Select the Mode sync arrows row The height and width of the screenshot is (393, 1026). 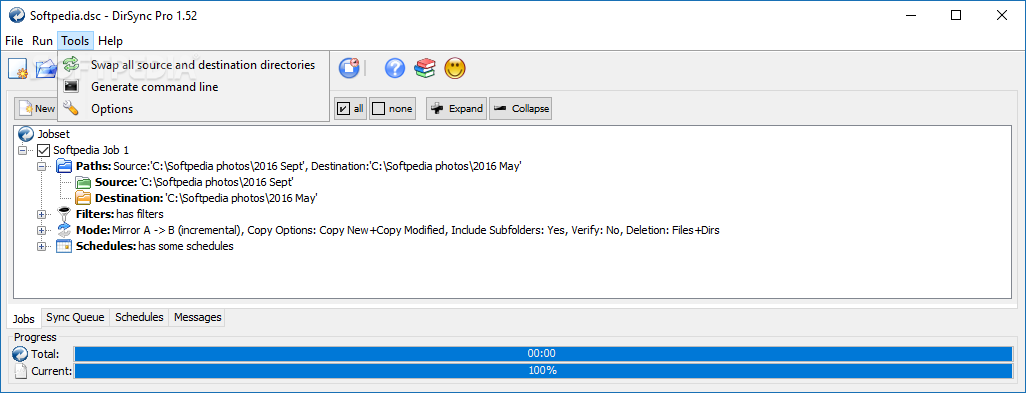(388, 230)
